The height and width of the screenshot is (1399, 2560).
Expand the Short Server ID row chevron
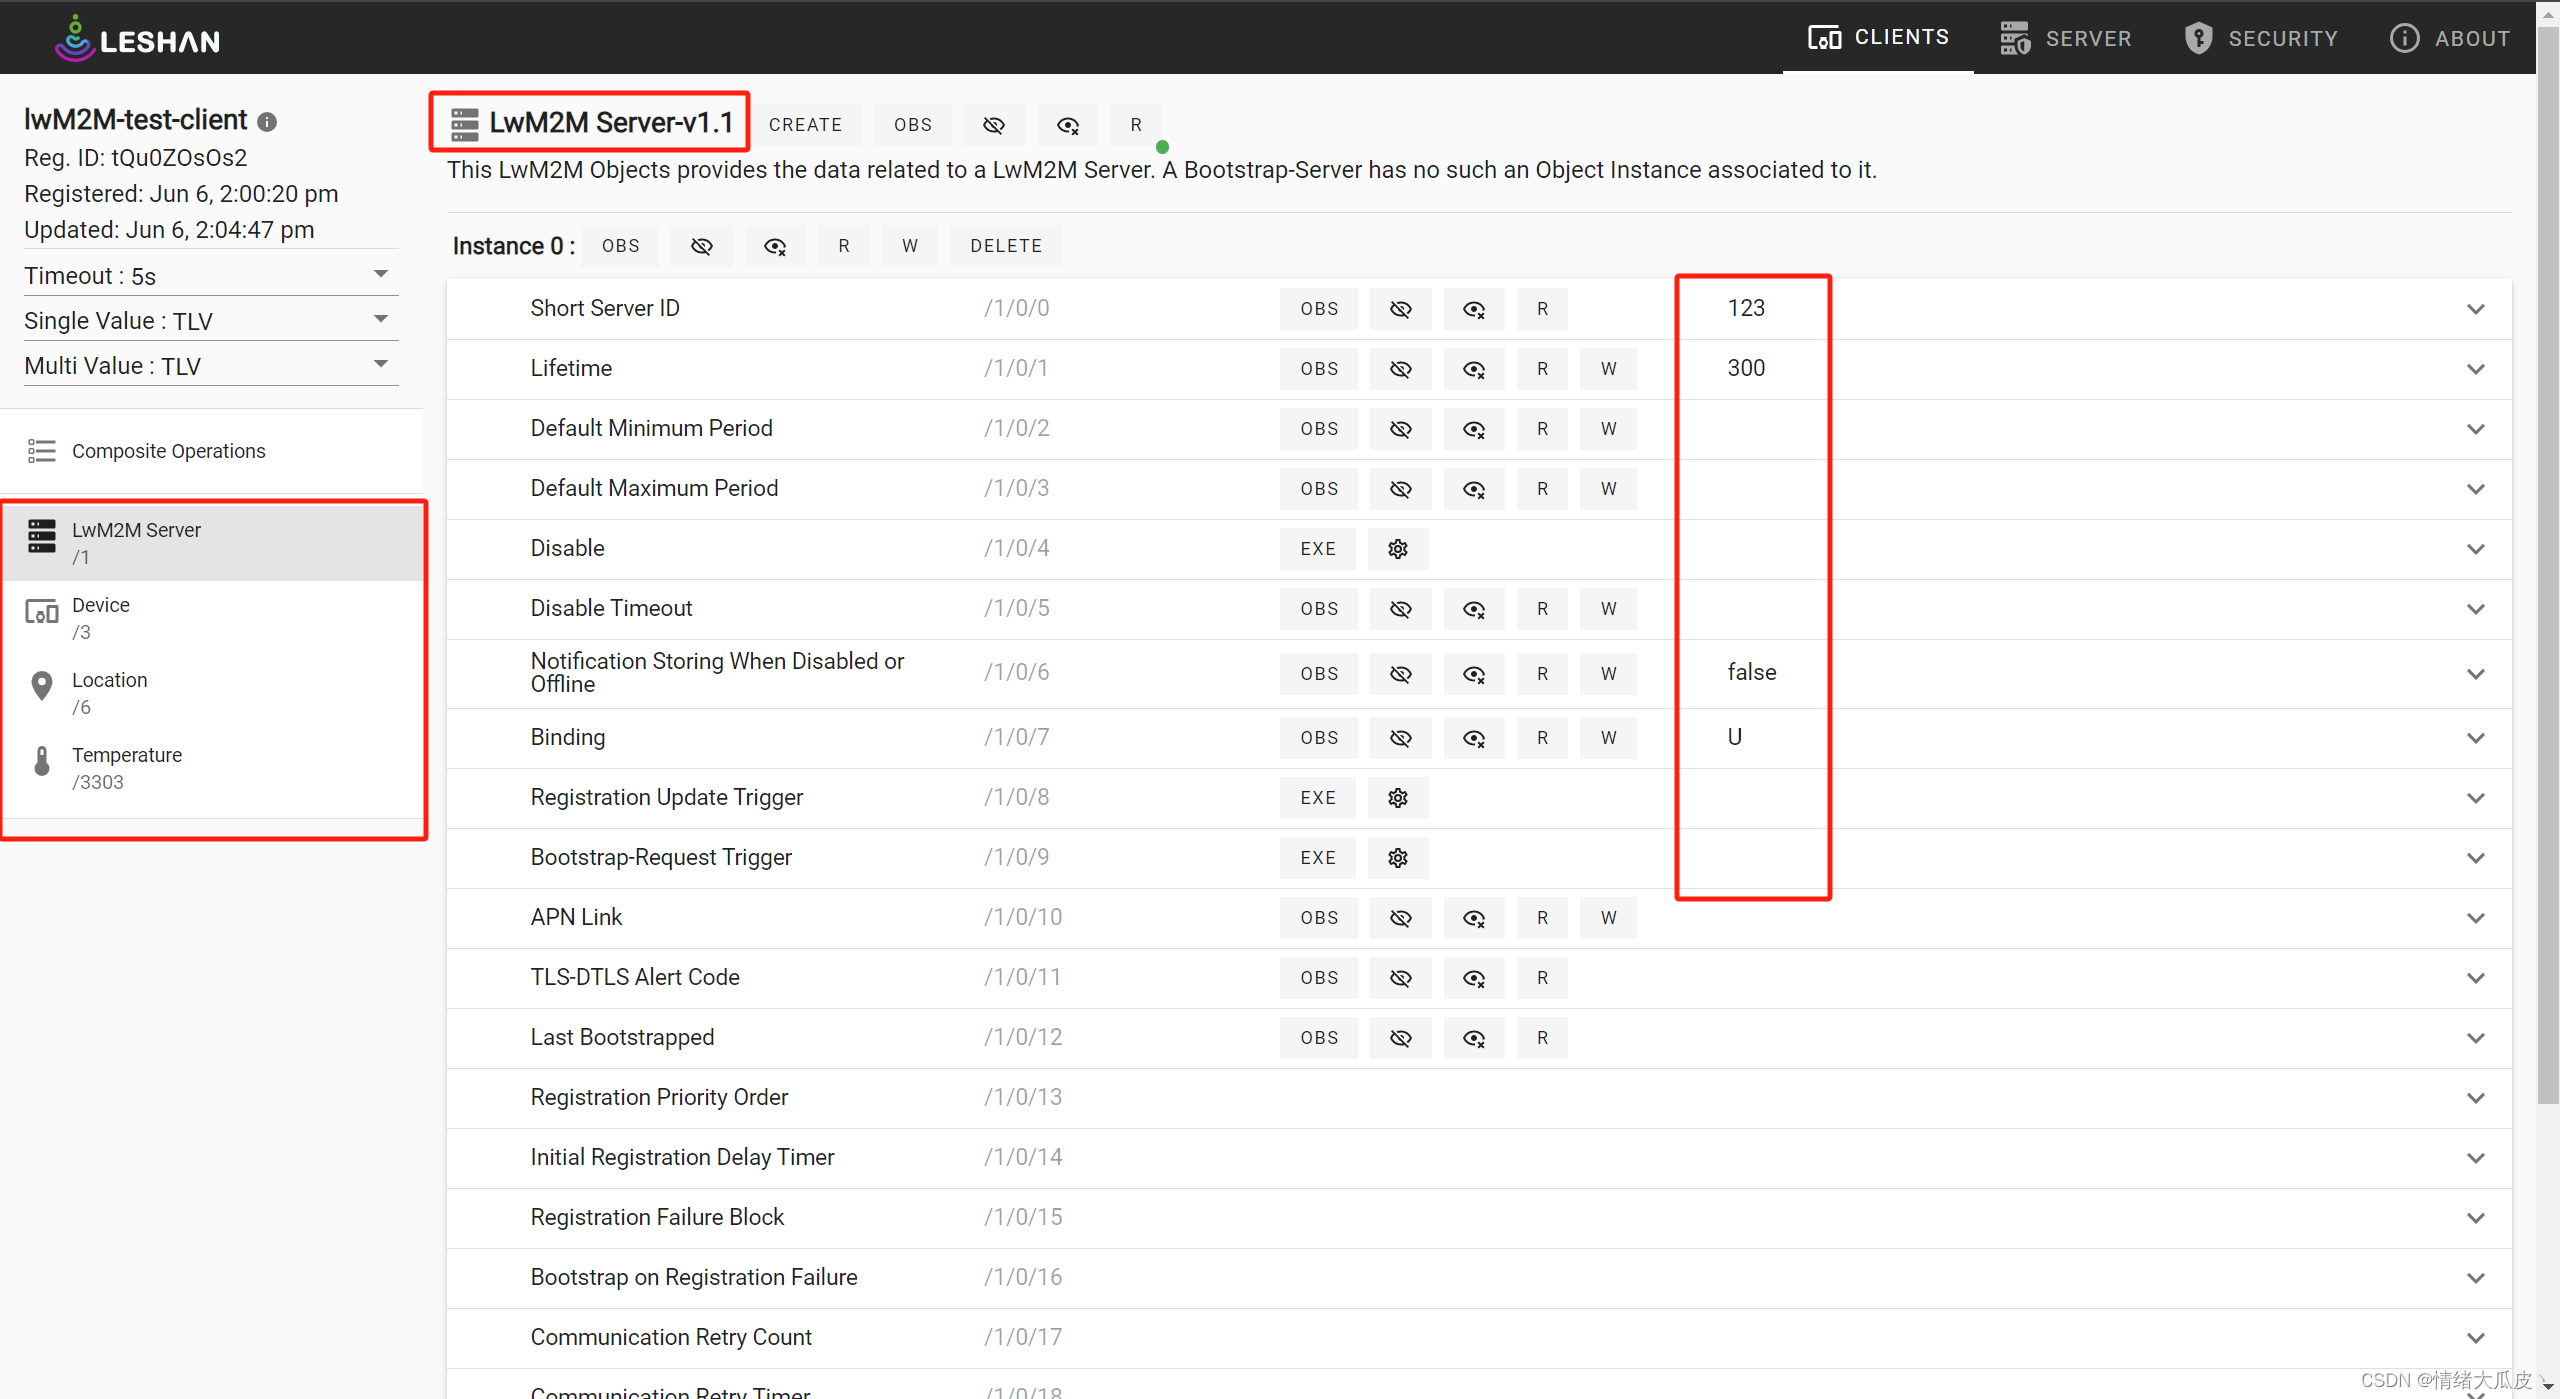click(2475, 309)
